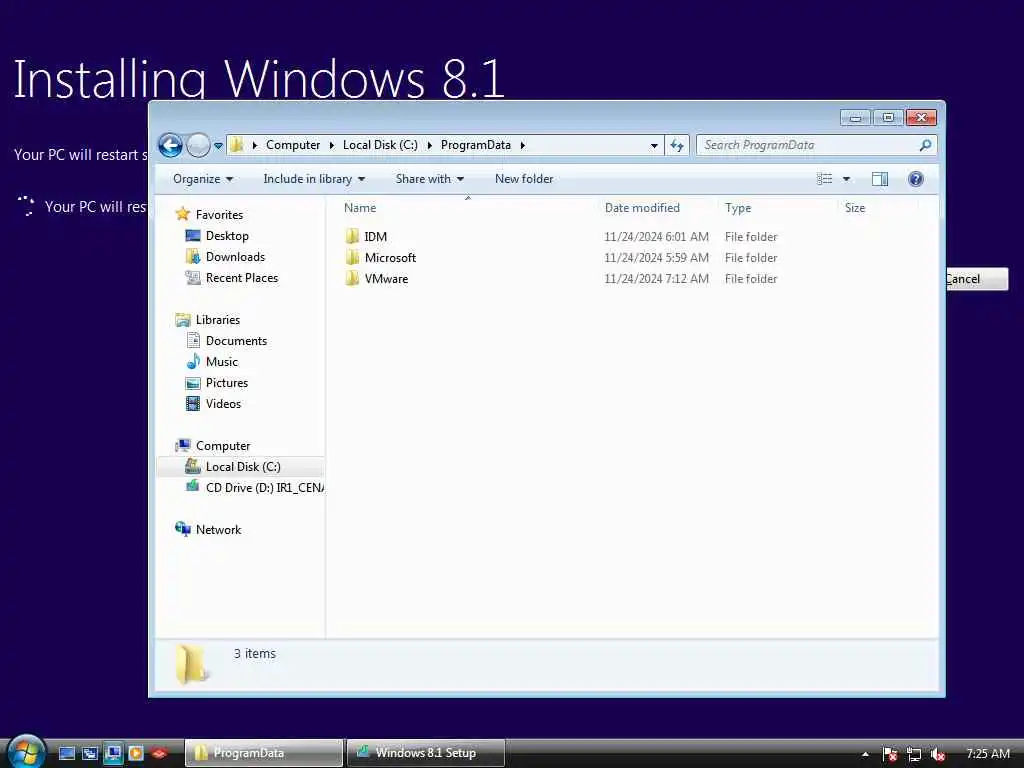Click New folder button
This screenshot has width=1024, height=768.
(524, 179)
